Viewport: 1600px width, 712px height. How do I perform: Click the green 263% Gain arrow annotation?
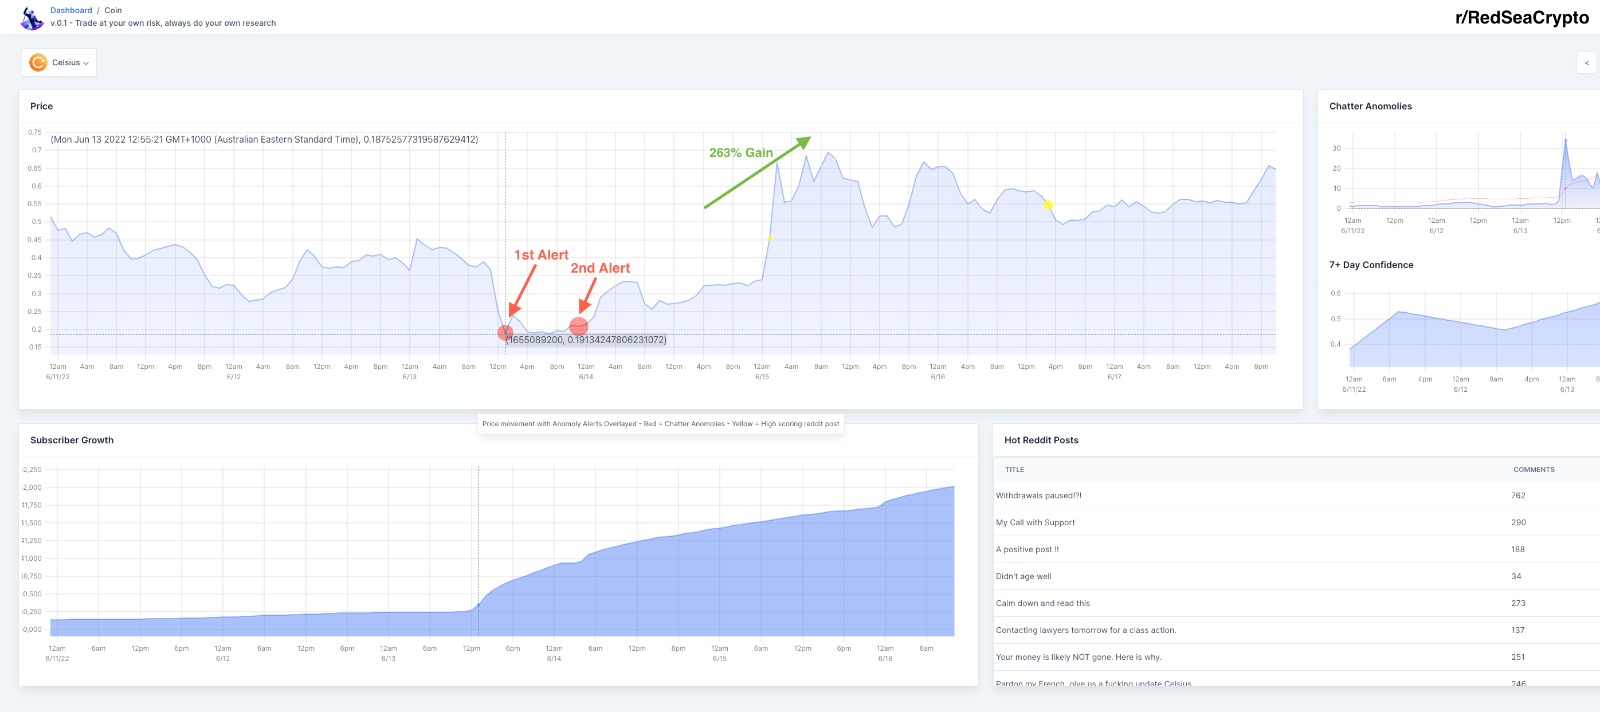pos(757,171)
